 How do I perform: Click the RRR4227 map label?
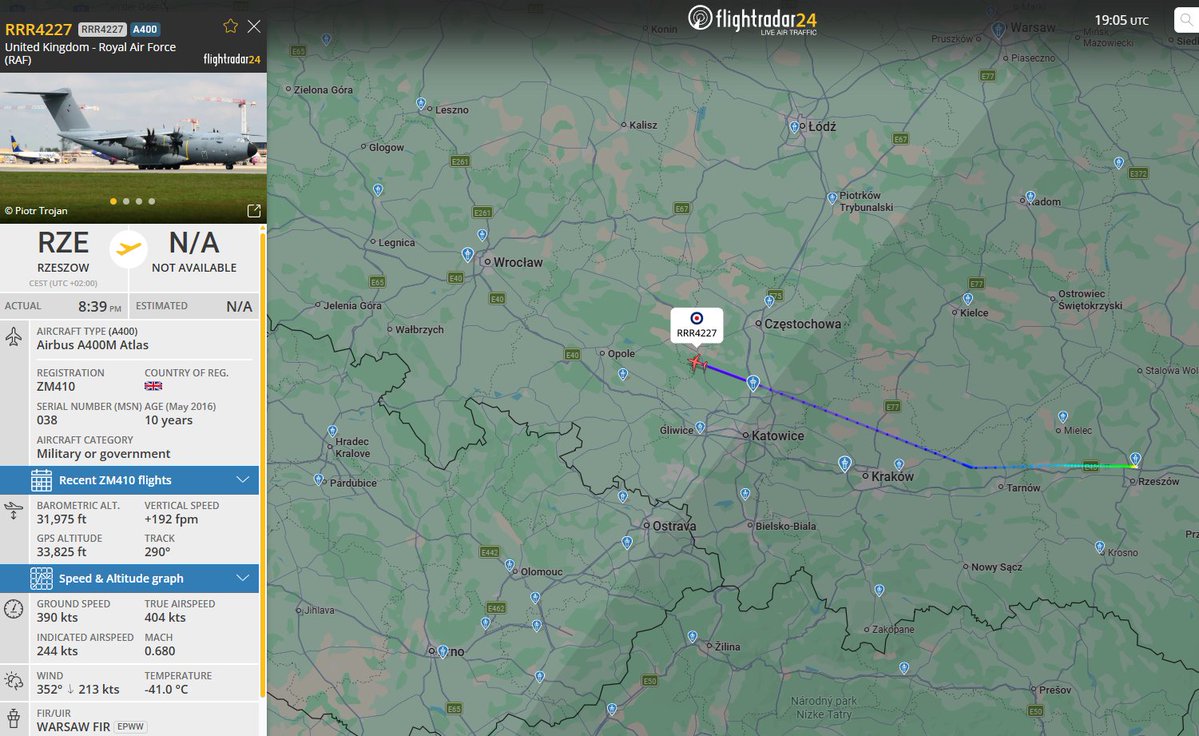coord(697,326)
